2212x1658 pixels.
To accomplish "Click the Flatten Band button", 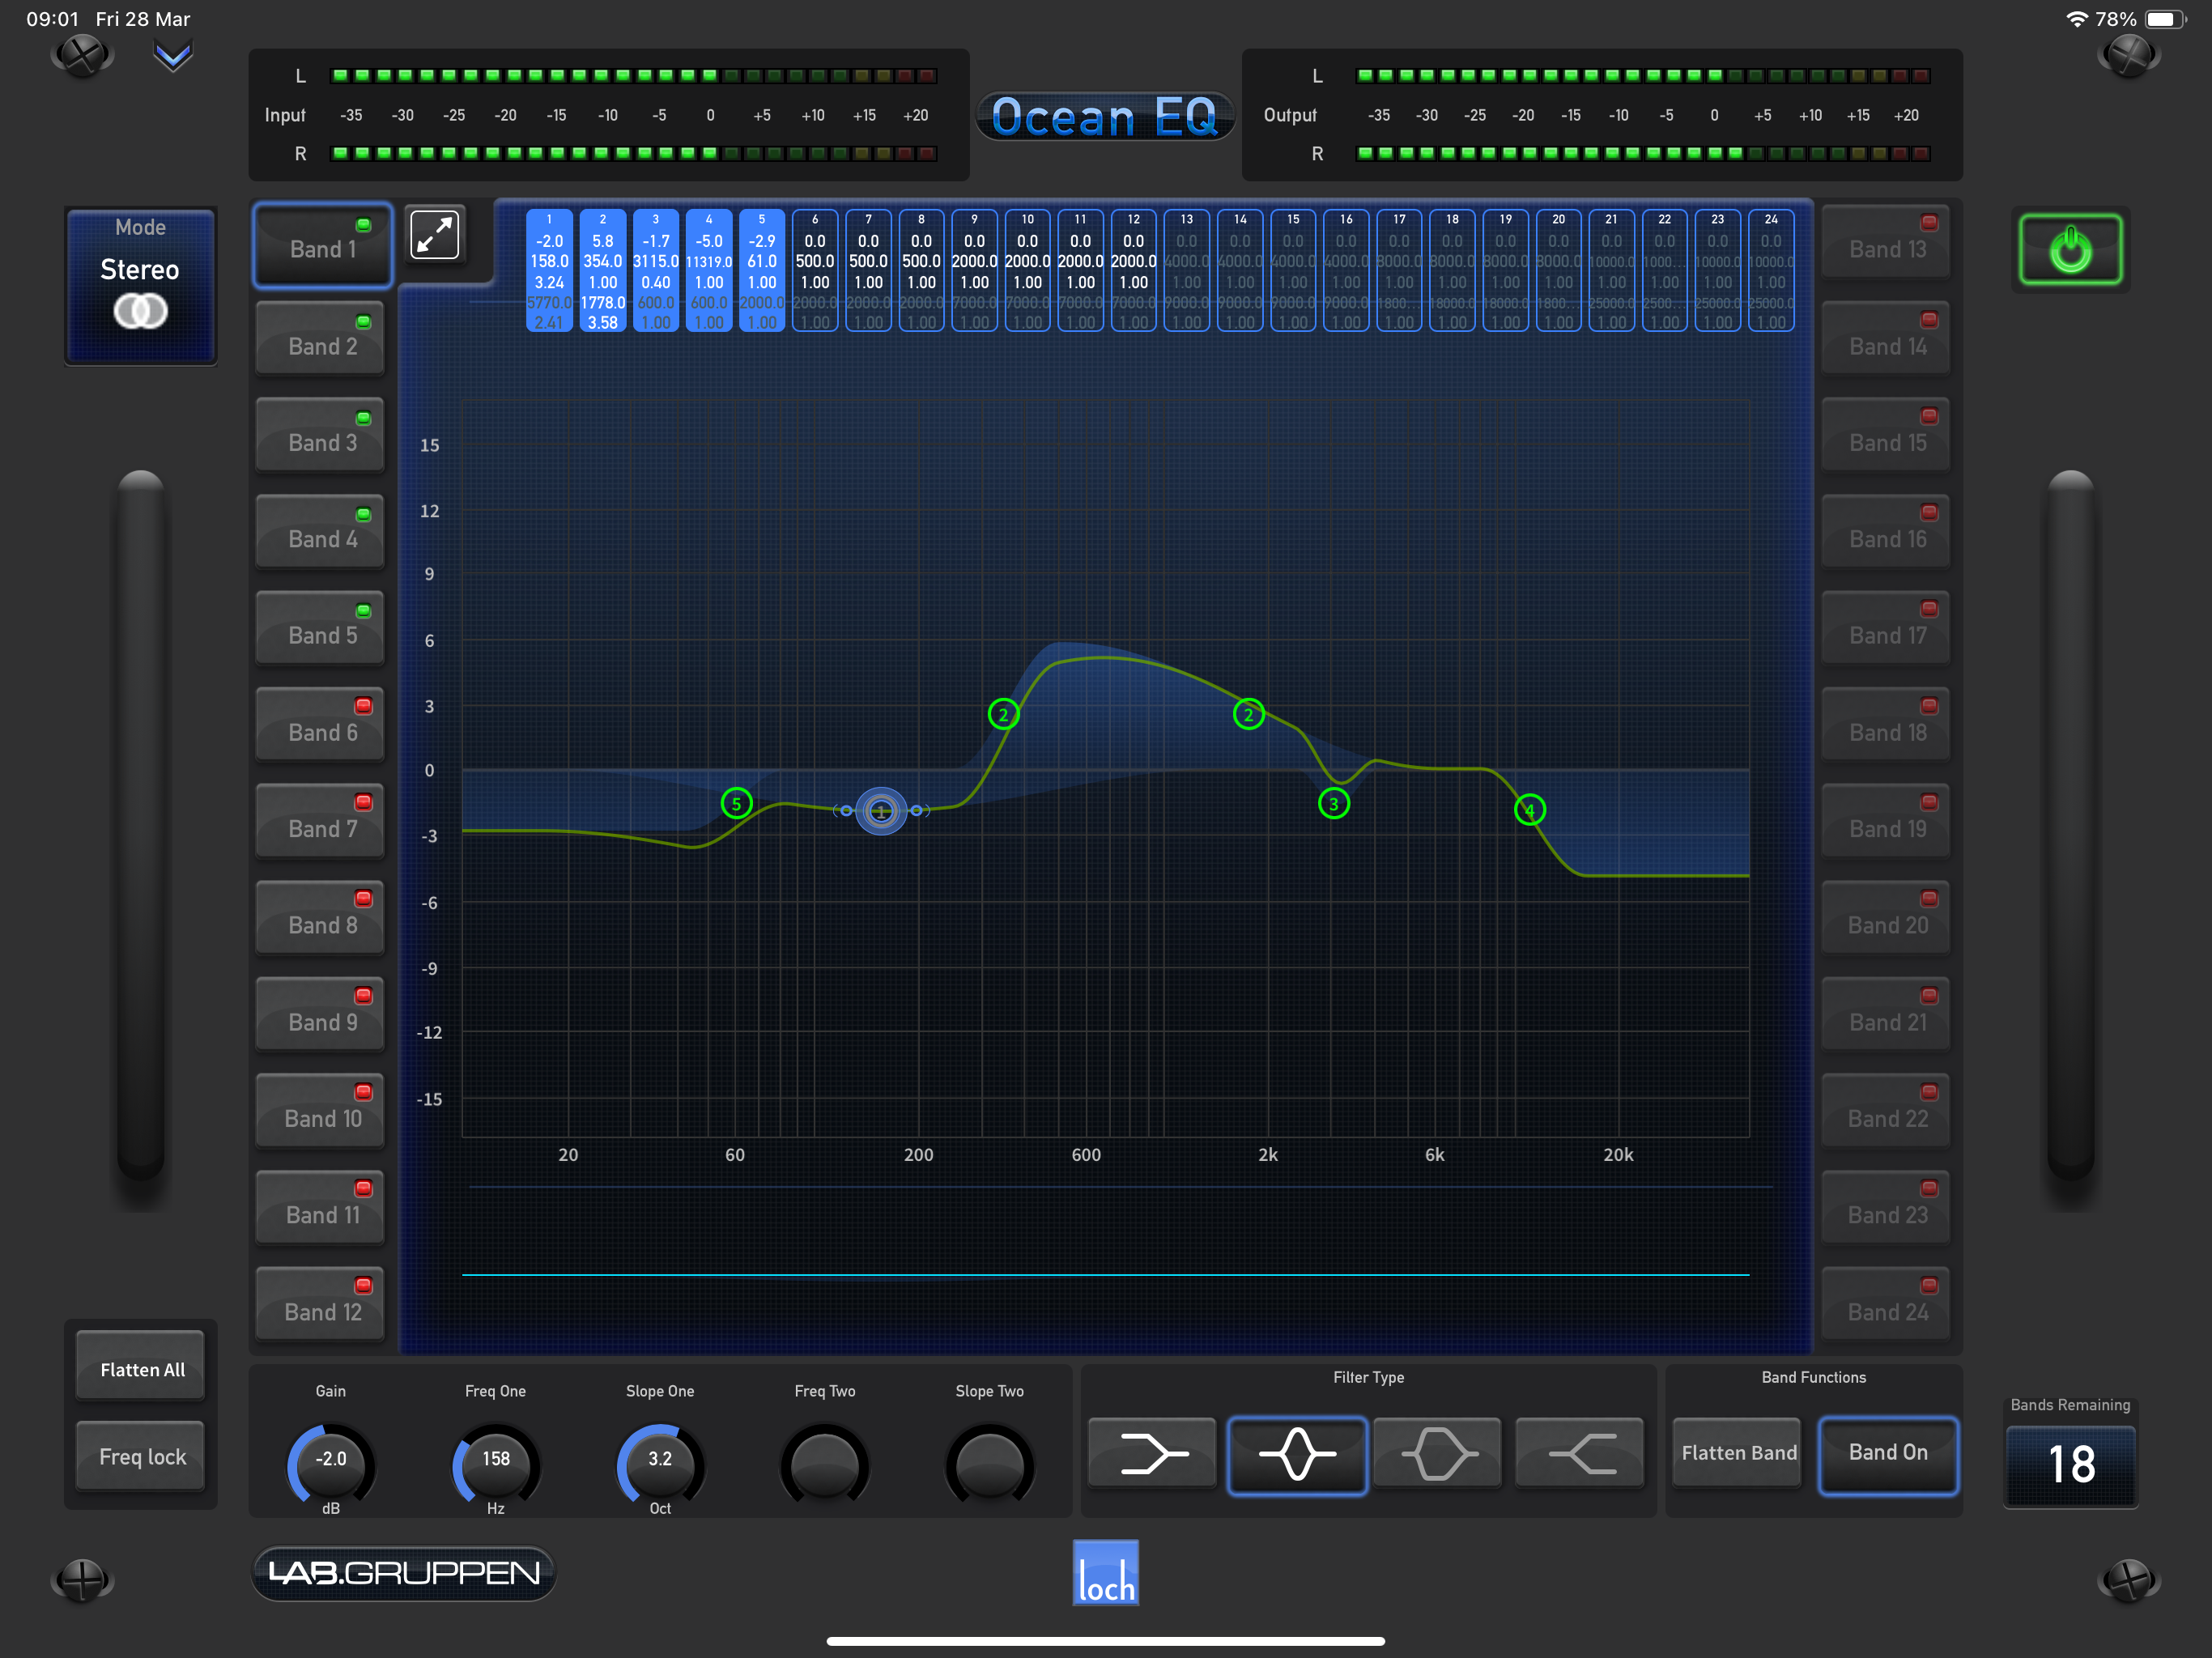I will pos(1738,1453).
